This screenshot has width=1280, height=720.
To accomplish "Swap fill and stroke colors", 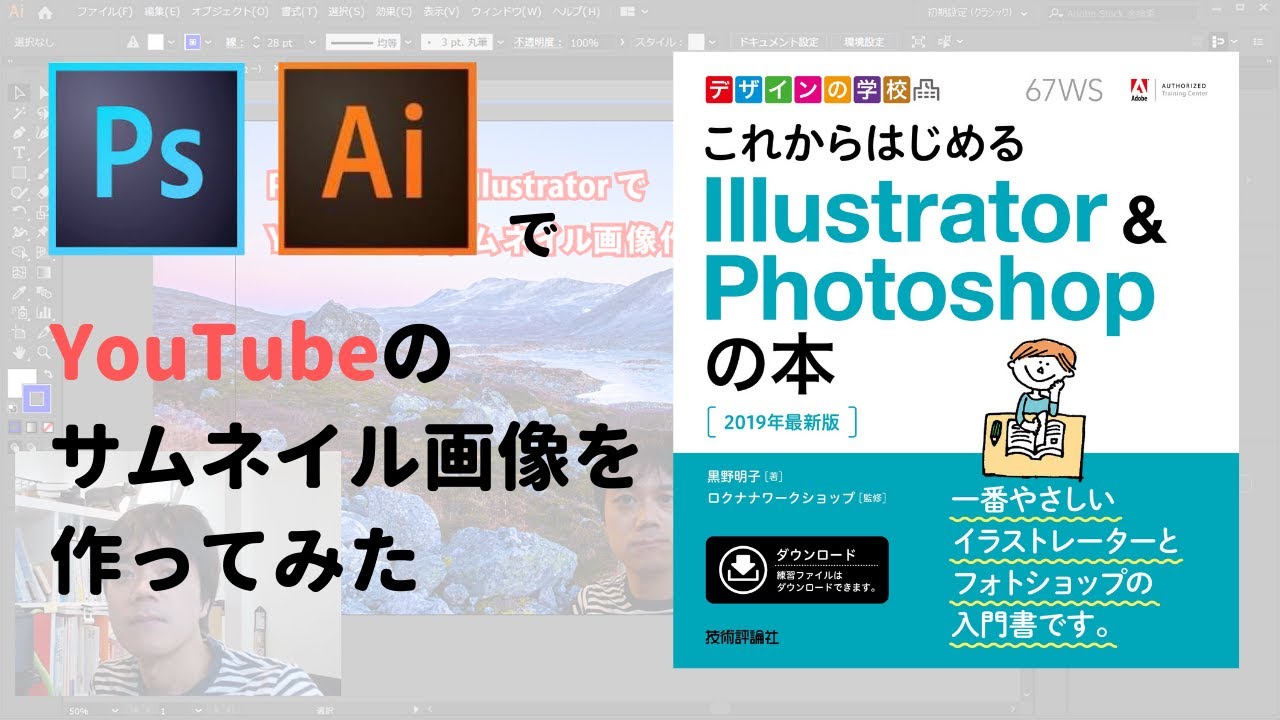I will (x=49, y=372).
